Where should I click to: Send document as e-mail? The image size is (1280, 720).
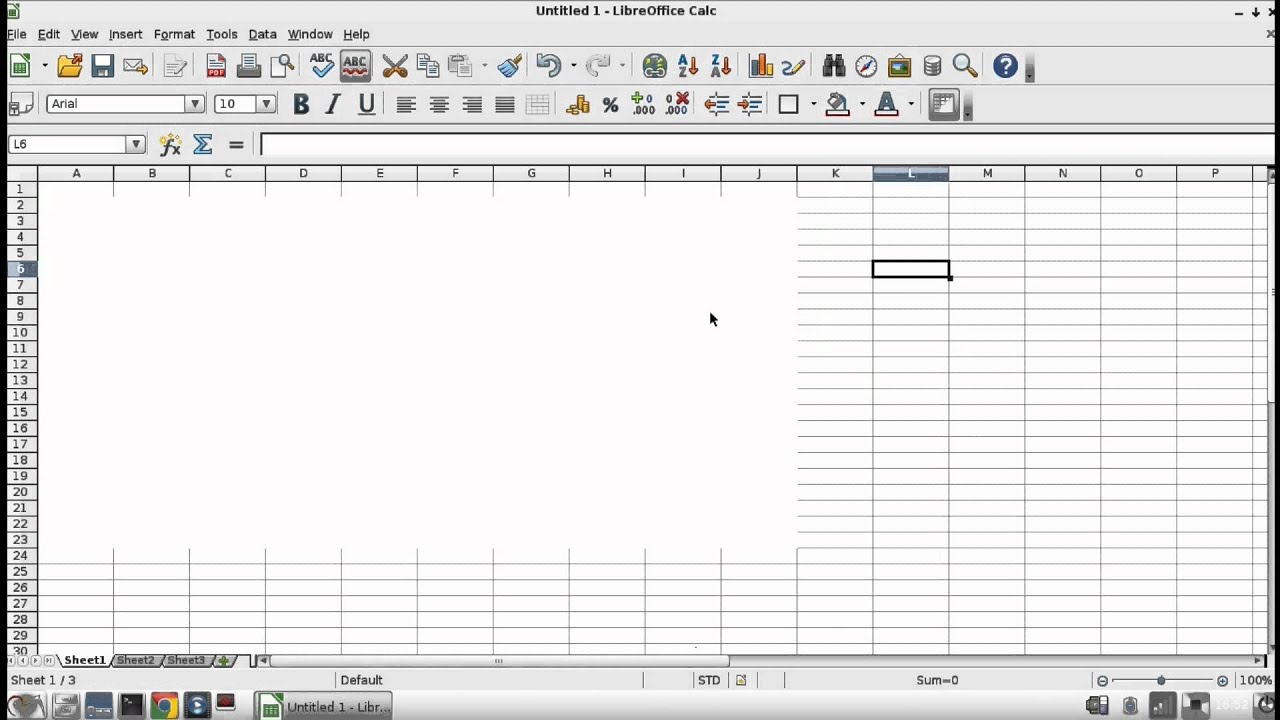(x=135, y=66)
